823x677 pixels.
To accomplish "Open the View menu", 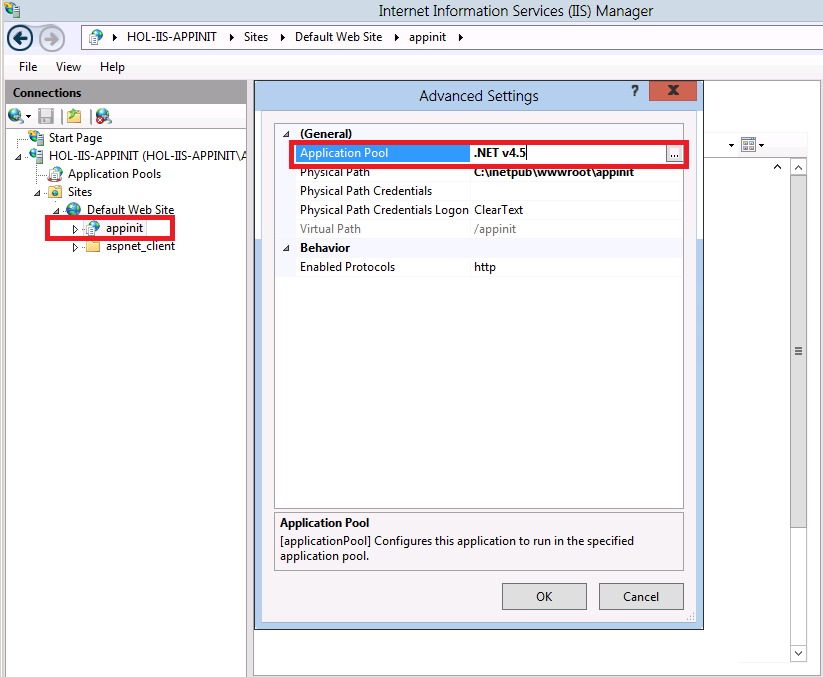I will coord(68,66).
